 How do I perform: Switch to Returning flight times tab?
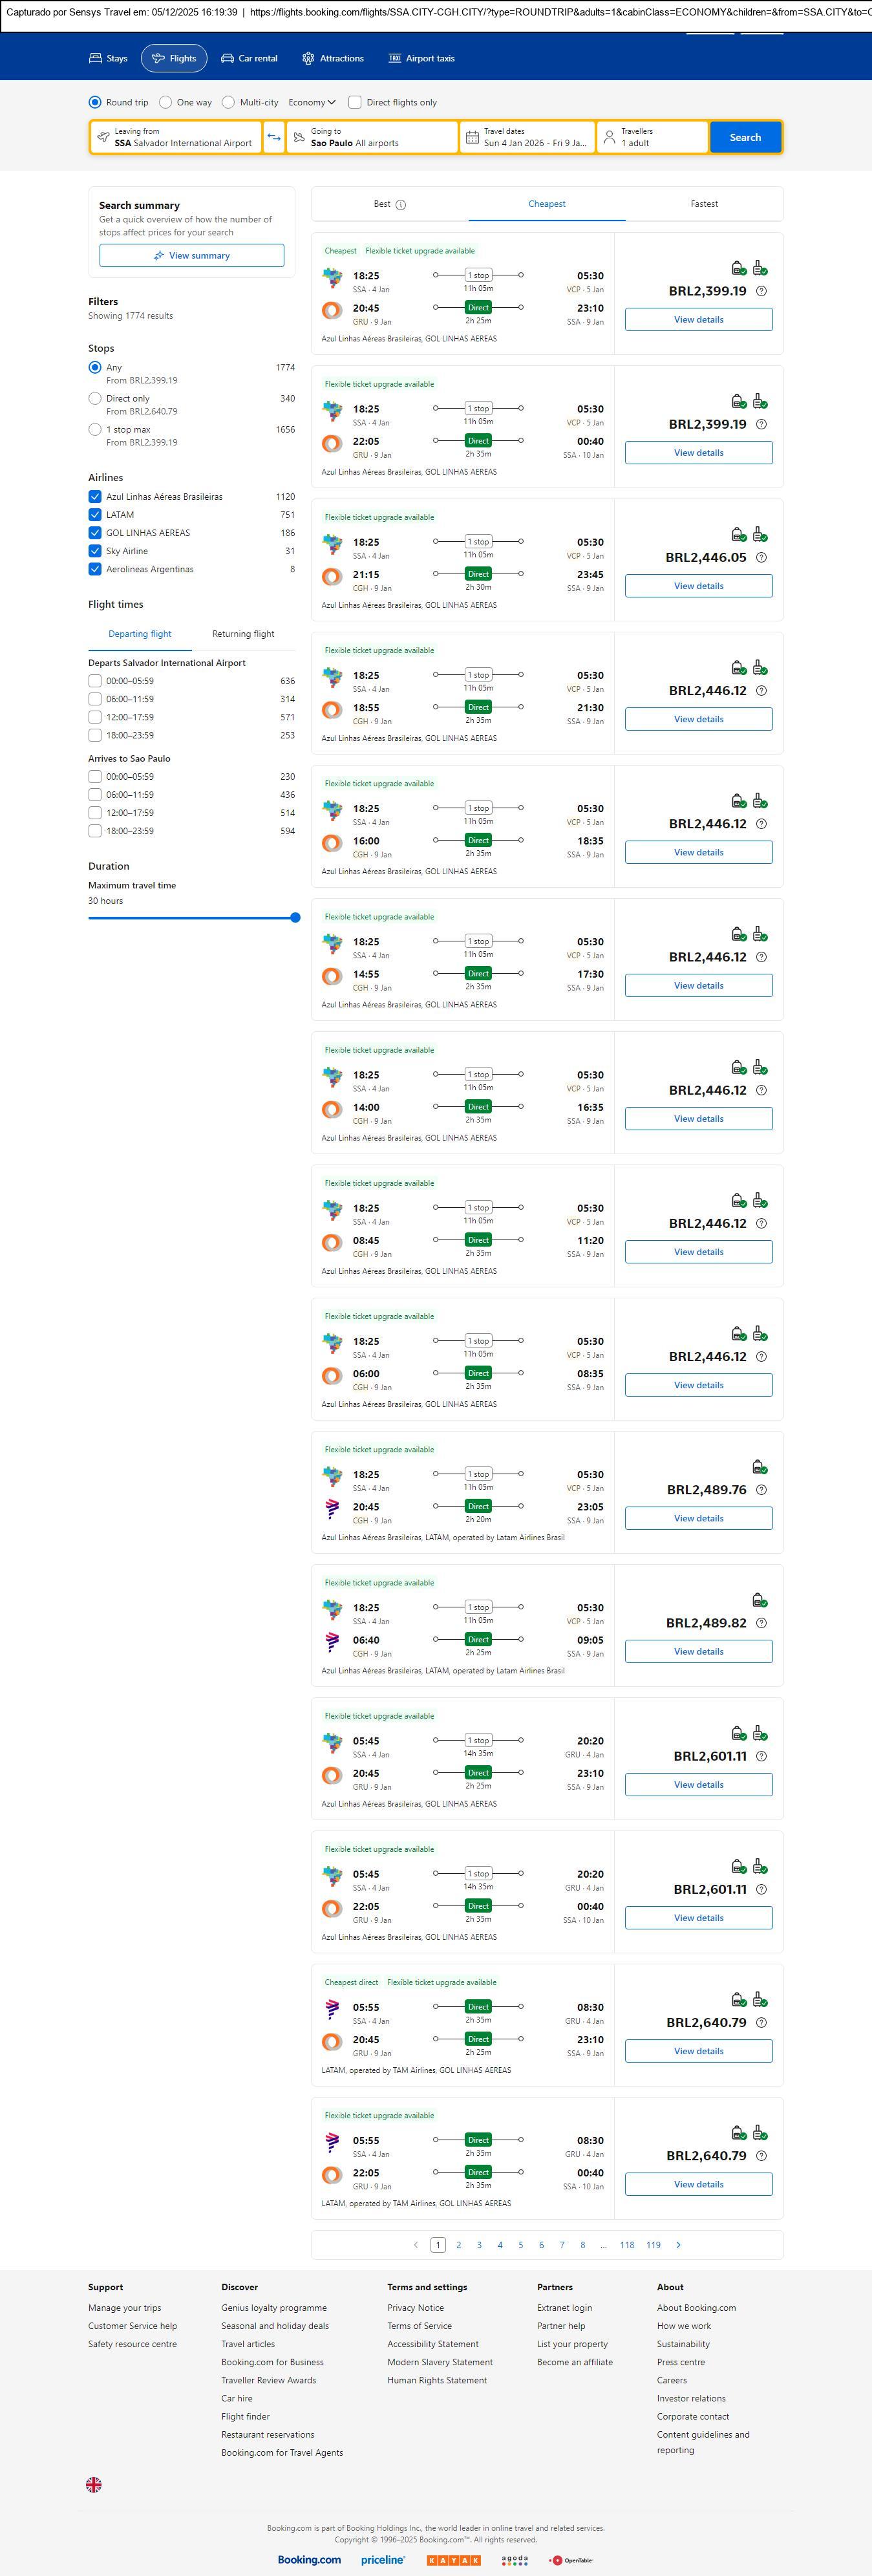click(243, 634)
